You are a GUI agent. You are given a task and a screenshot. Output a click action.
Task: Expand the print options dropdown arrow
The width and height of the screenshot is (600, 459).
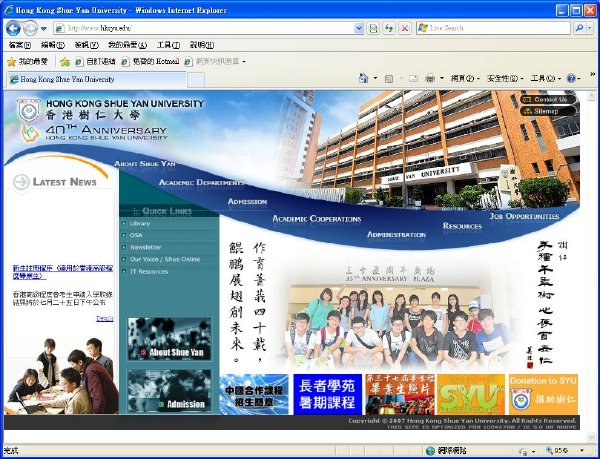[442, 78]
